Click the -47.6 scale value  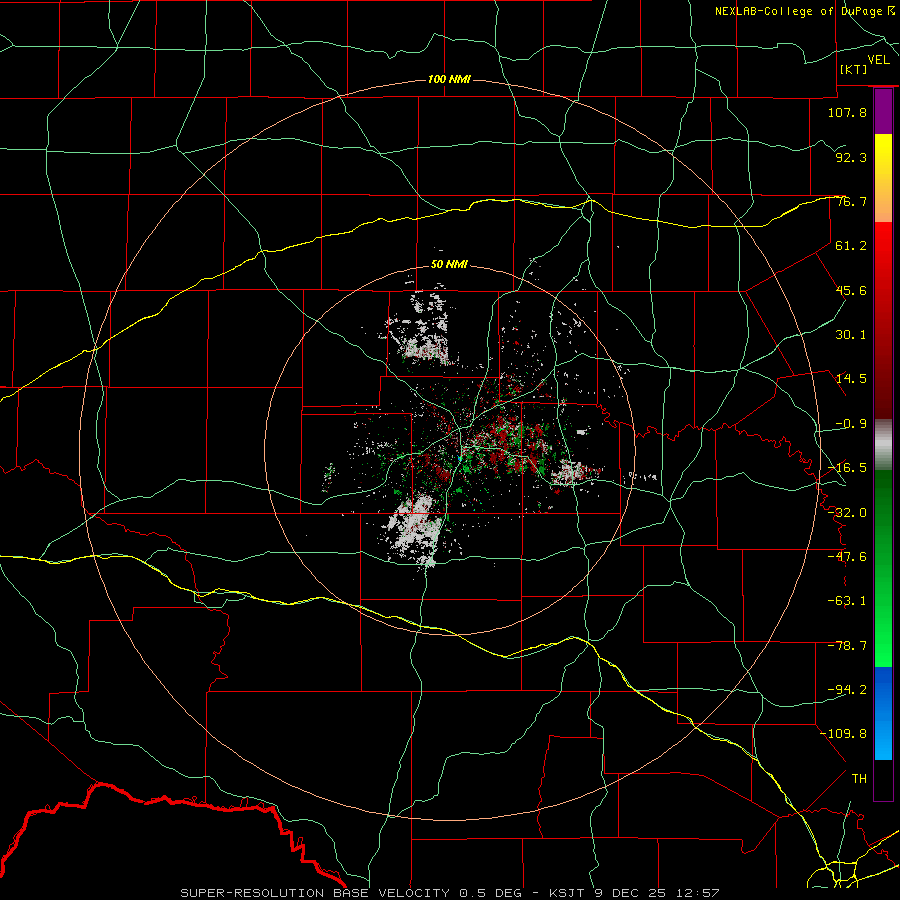(x=847, y=557)
